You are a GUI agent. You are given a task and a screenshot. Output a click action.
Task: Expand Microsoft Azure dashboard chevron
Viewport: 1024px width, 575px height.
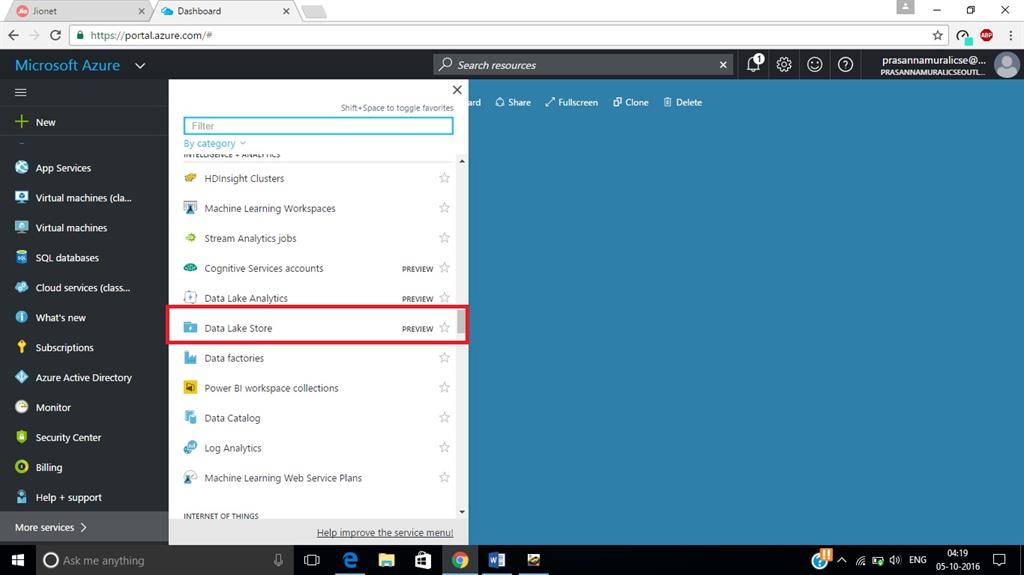click(x=140, y=65)
